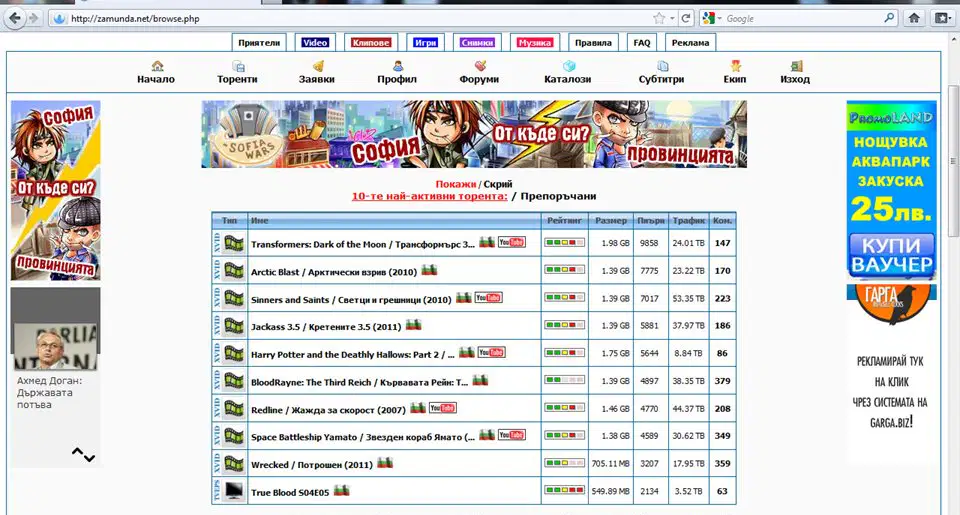Click the Sofia Wars top banner
960x515 pixels.
pyautogui.click(x=474, y=134)
